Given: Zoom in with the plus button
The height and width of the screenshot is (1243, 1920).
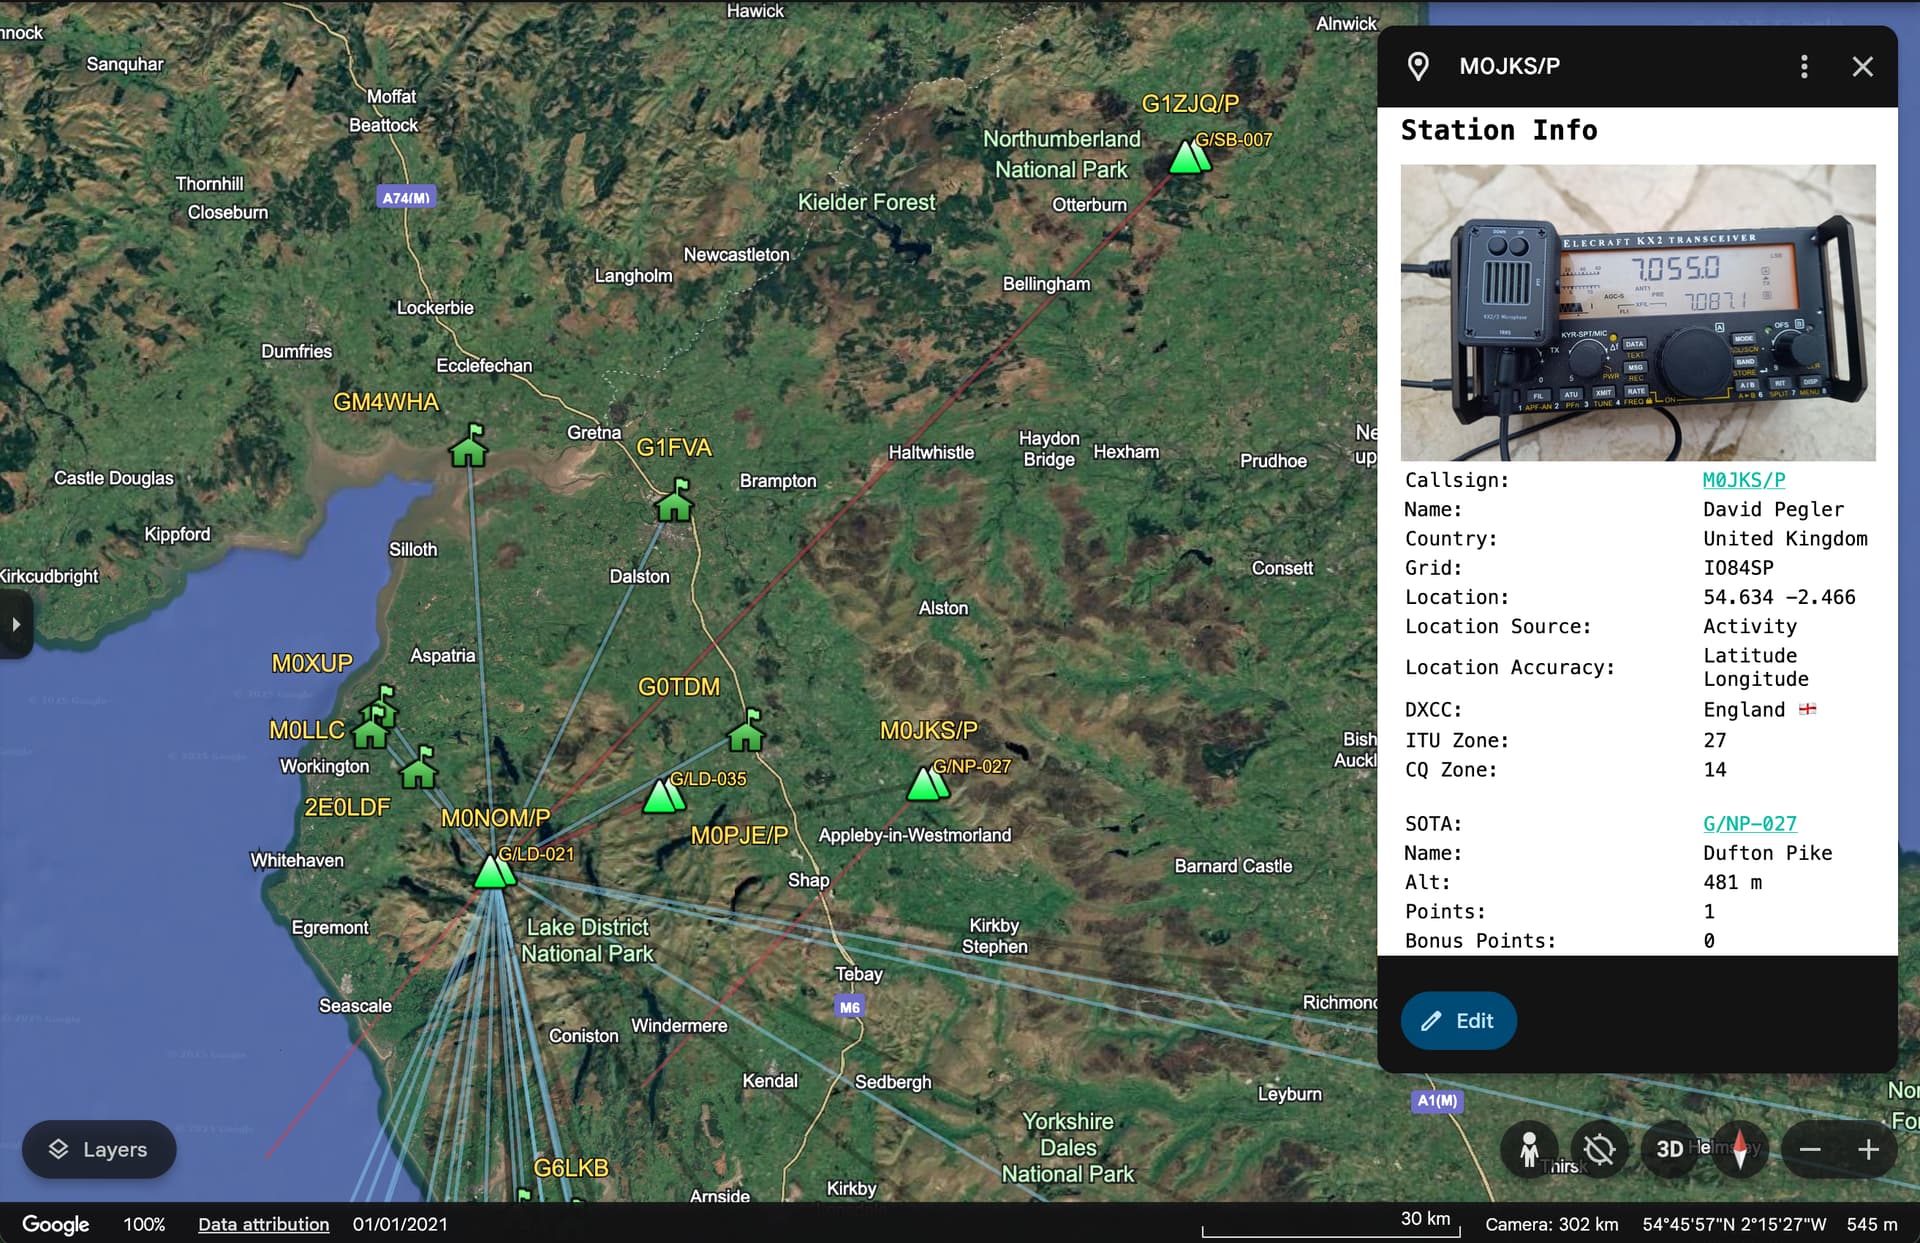Looking at the screenshot, I should pyautogui.click(x=1868, y=1150).
